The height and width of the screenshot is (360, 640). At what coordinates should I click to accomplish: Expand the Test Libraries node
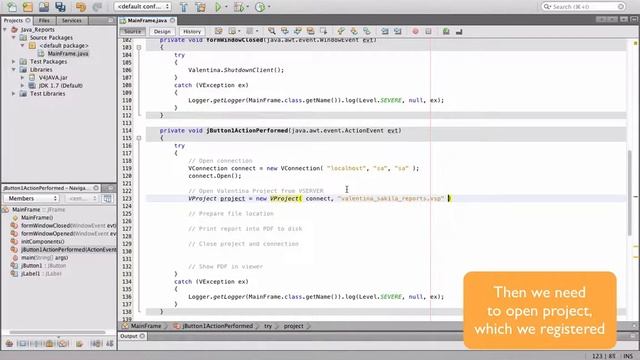pos(14,93)
